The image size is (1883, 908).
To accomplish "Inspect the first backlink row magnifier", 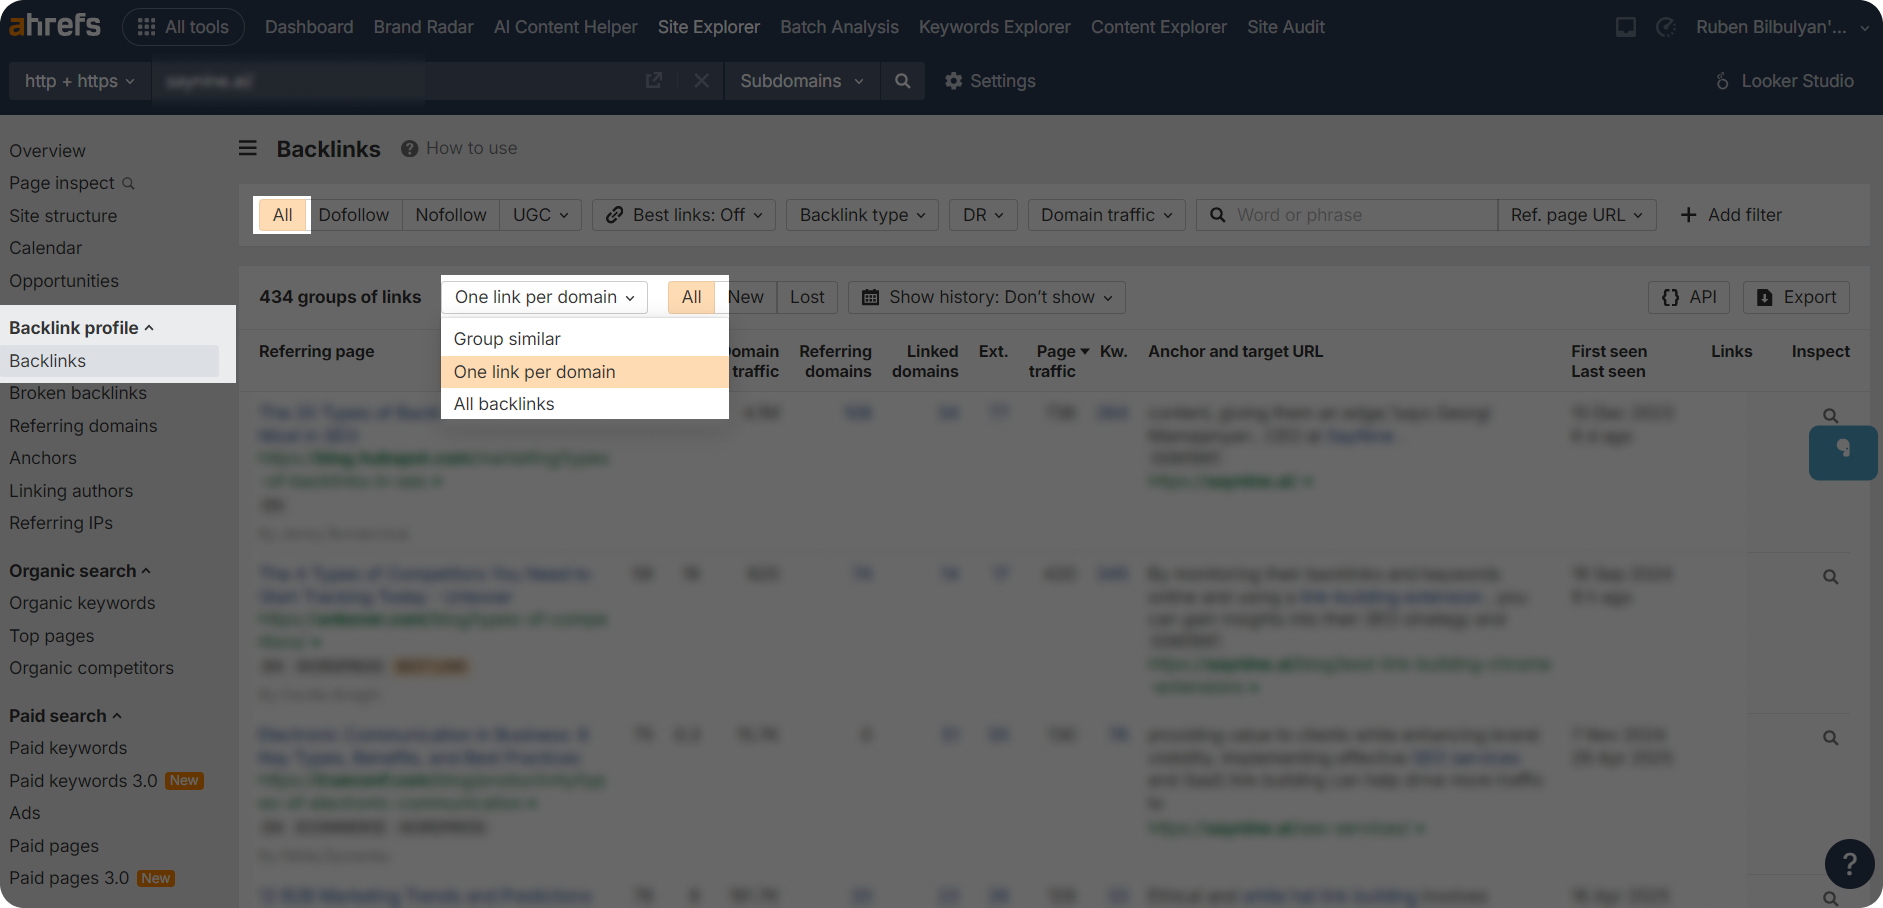I will (1830, 415).
